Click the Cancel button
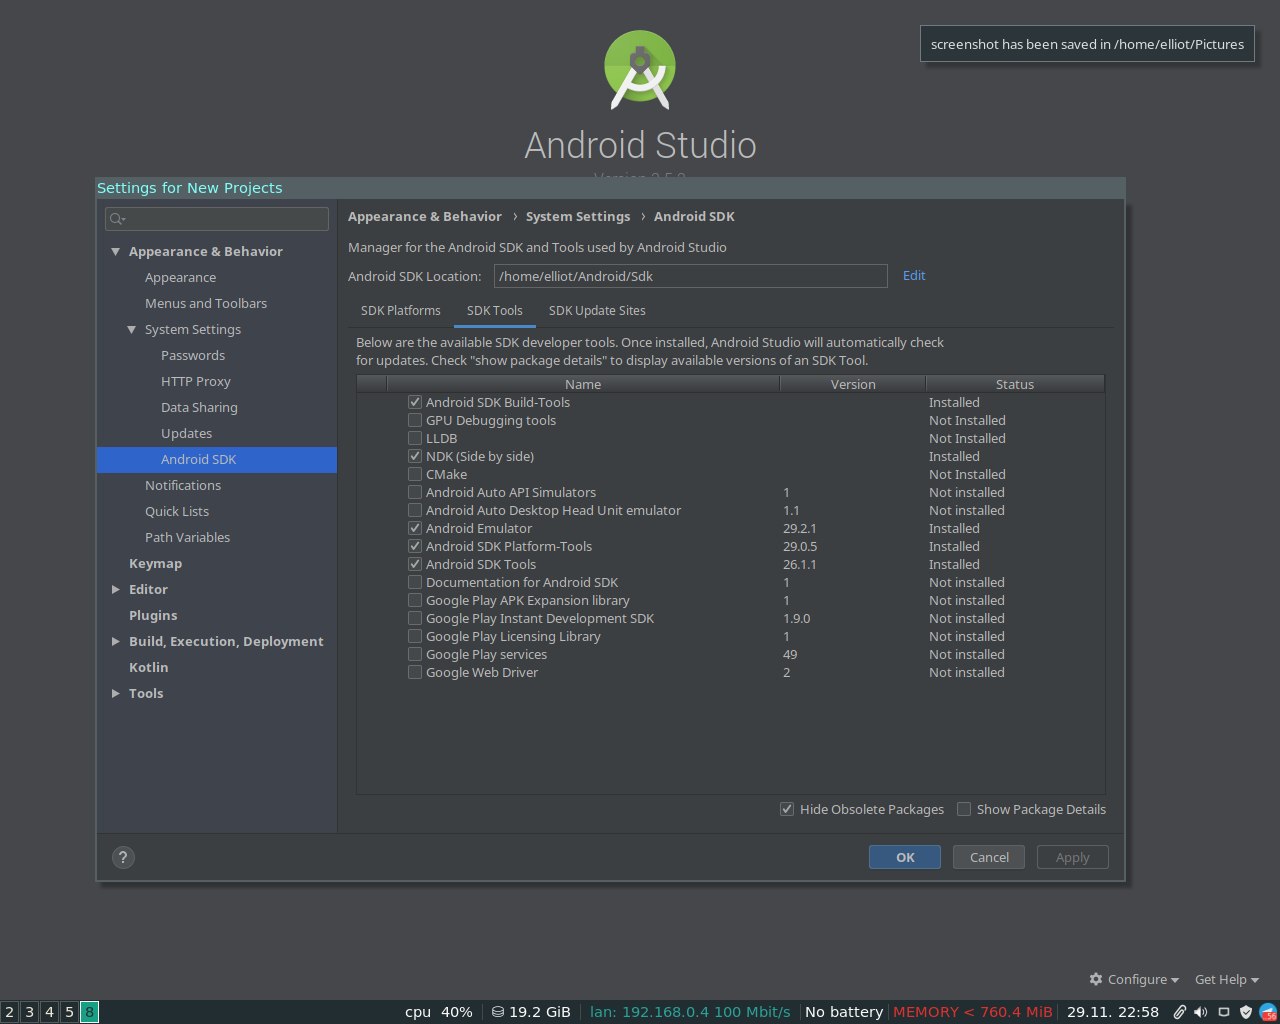Image resolution: width=1280 pixels, height=1024 pixels. [989, 857]
